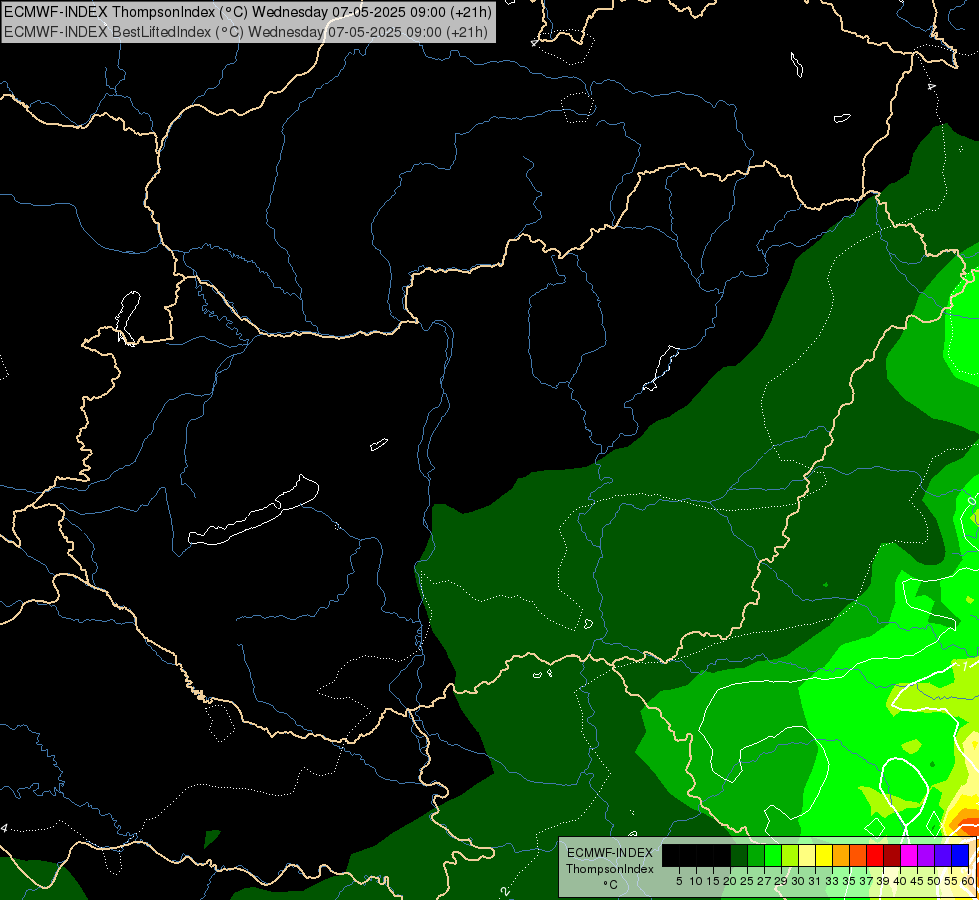The width and height of the screenshot is (979, 900).
Task: Click legend tick value '40'
Action: click(x=900, y=881)
